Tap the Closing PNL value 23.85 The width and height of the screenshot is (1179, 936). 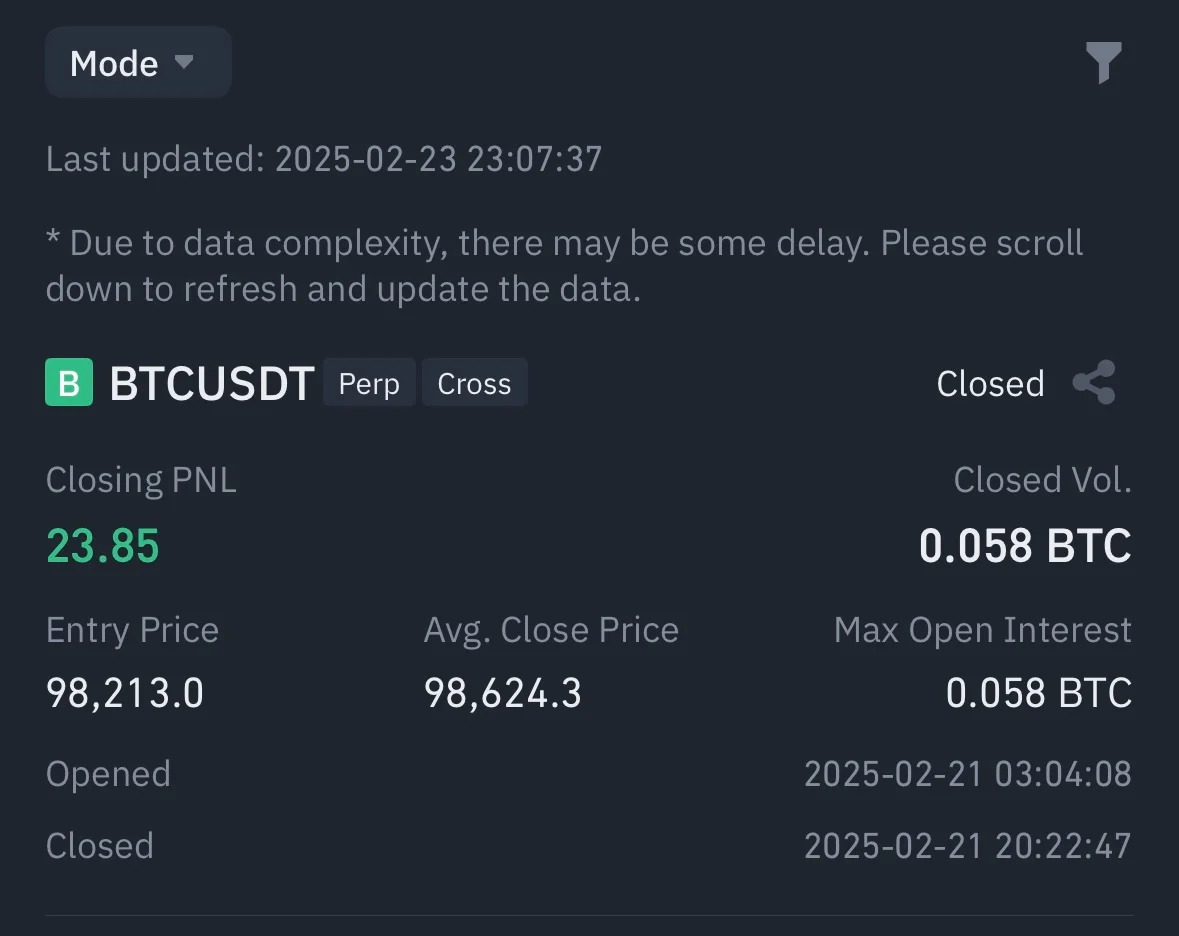pyautogui.click(x=103, y=547)
